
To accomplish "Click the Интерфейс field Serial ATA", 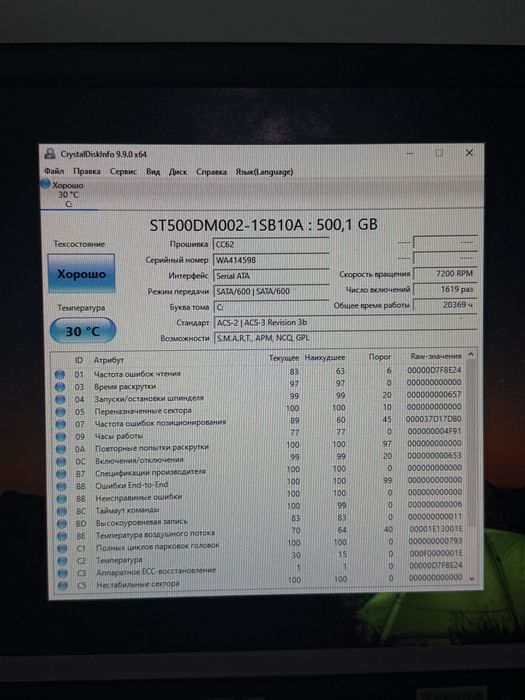I will point(271,275).
